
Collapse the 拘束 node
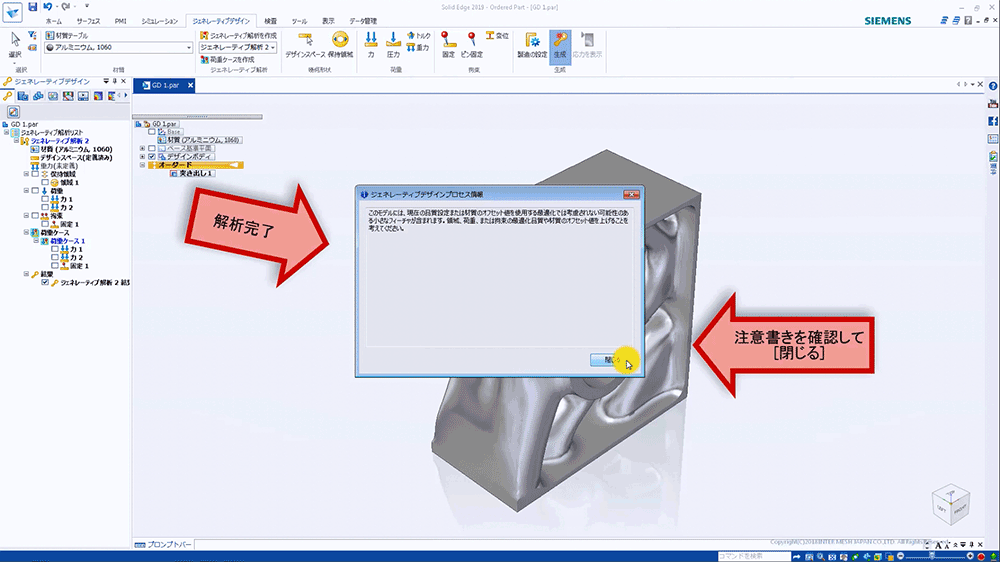(x=27, y=216)
